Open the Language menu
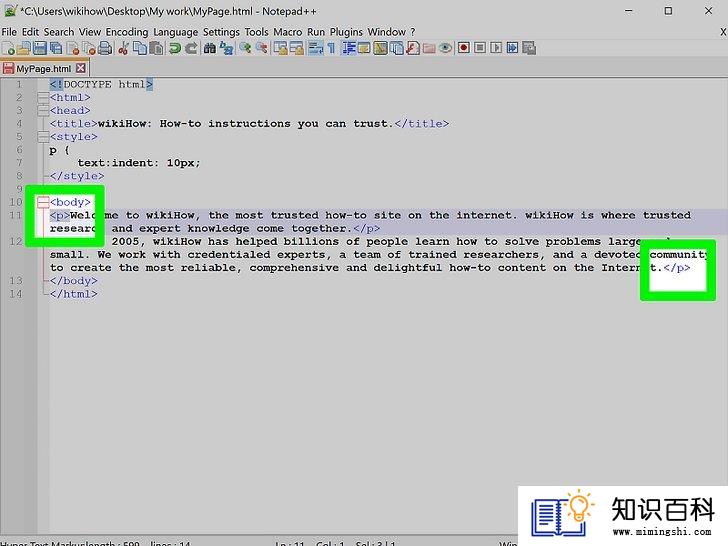This screenshot has width=728, height=546. [176, 32]
